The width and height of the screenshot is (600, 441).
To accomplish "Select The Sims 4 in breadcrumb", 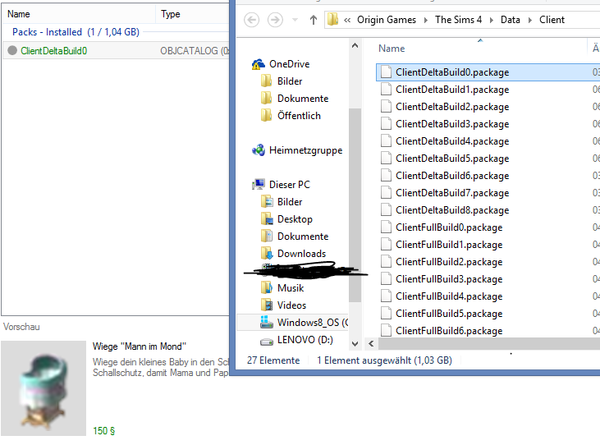I will coord(458,20).
